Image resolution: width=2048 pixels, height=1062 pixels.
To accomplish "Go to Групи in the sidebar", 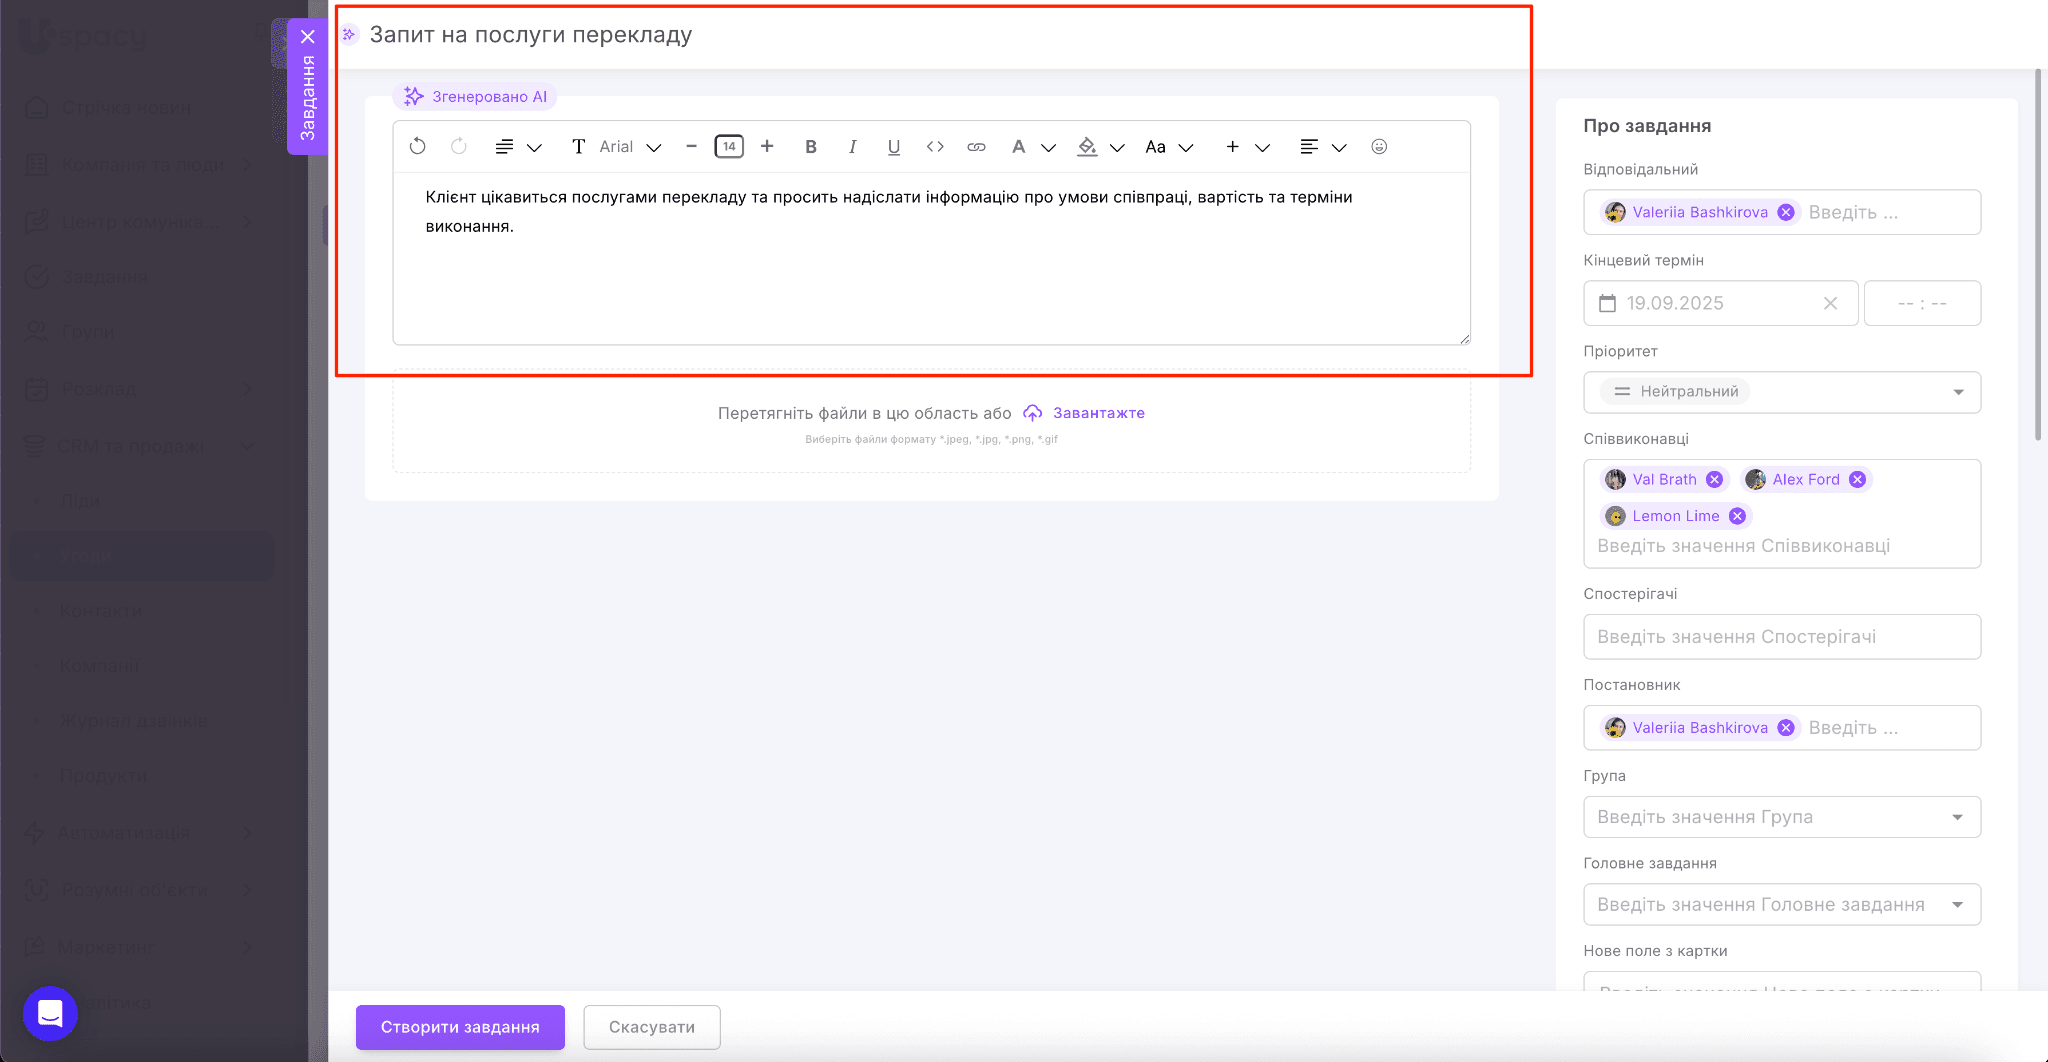I will pyautogui.click(x=88, y=332).
